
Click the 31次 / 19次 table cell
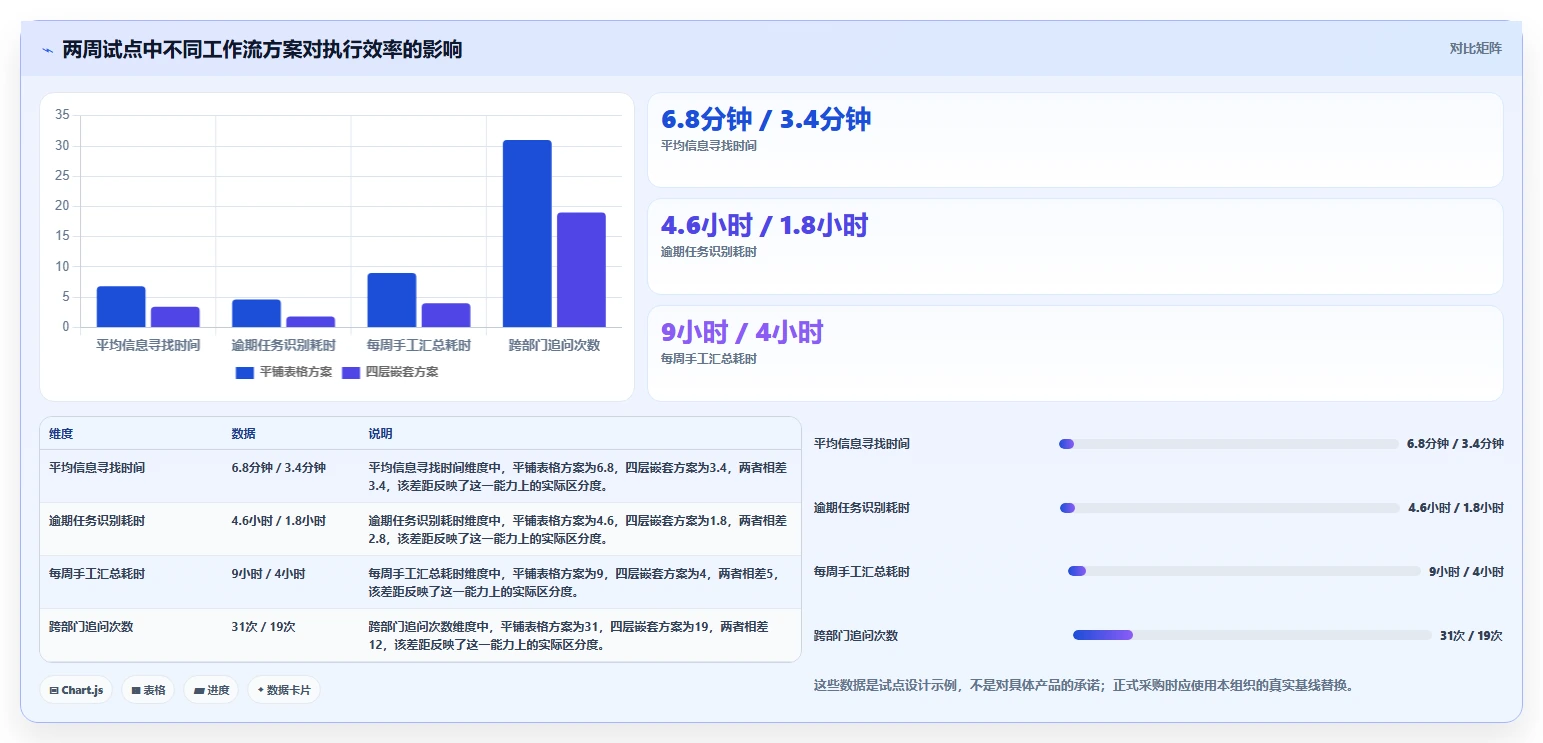(263, 626)
